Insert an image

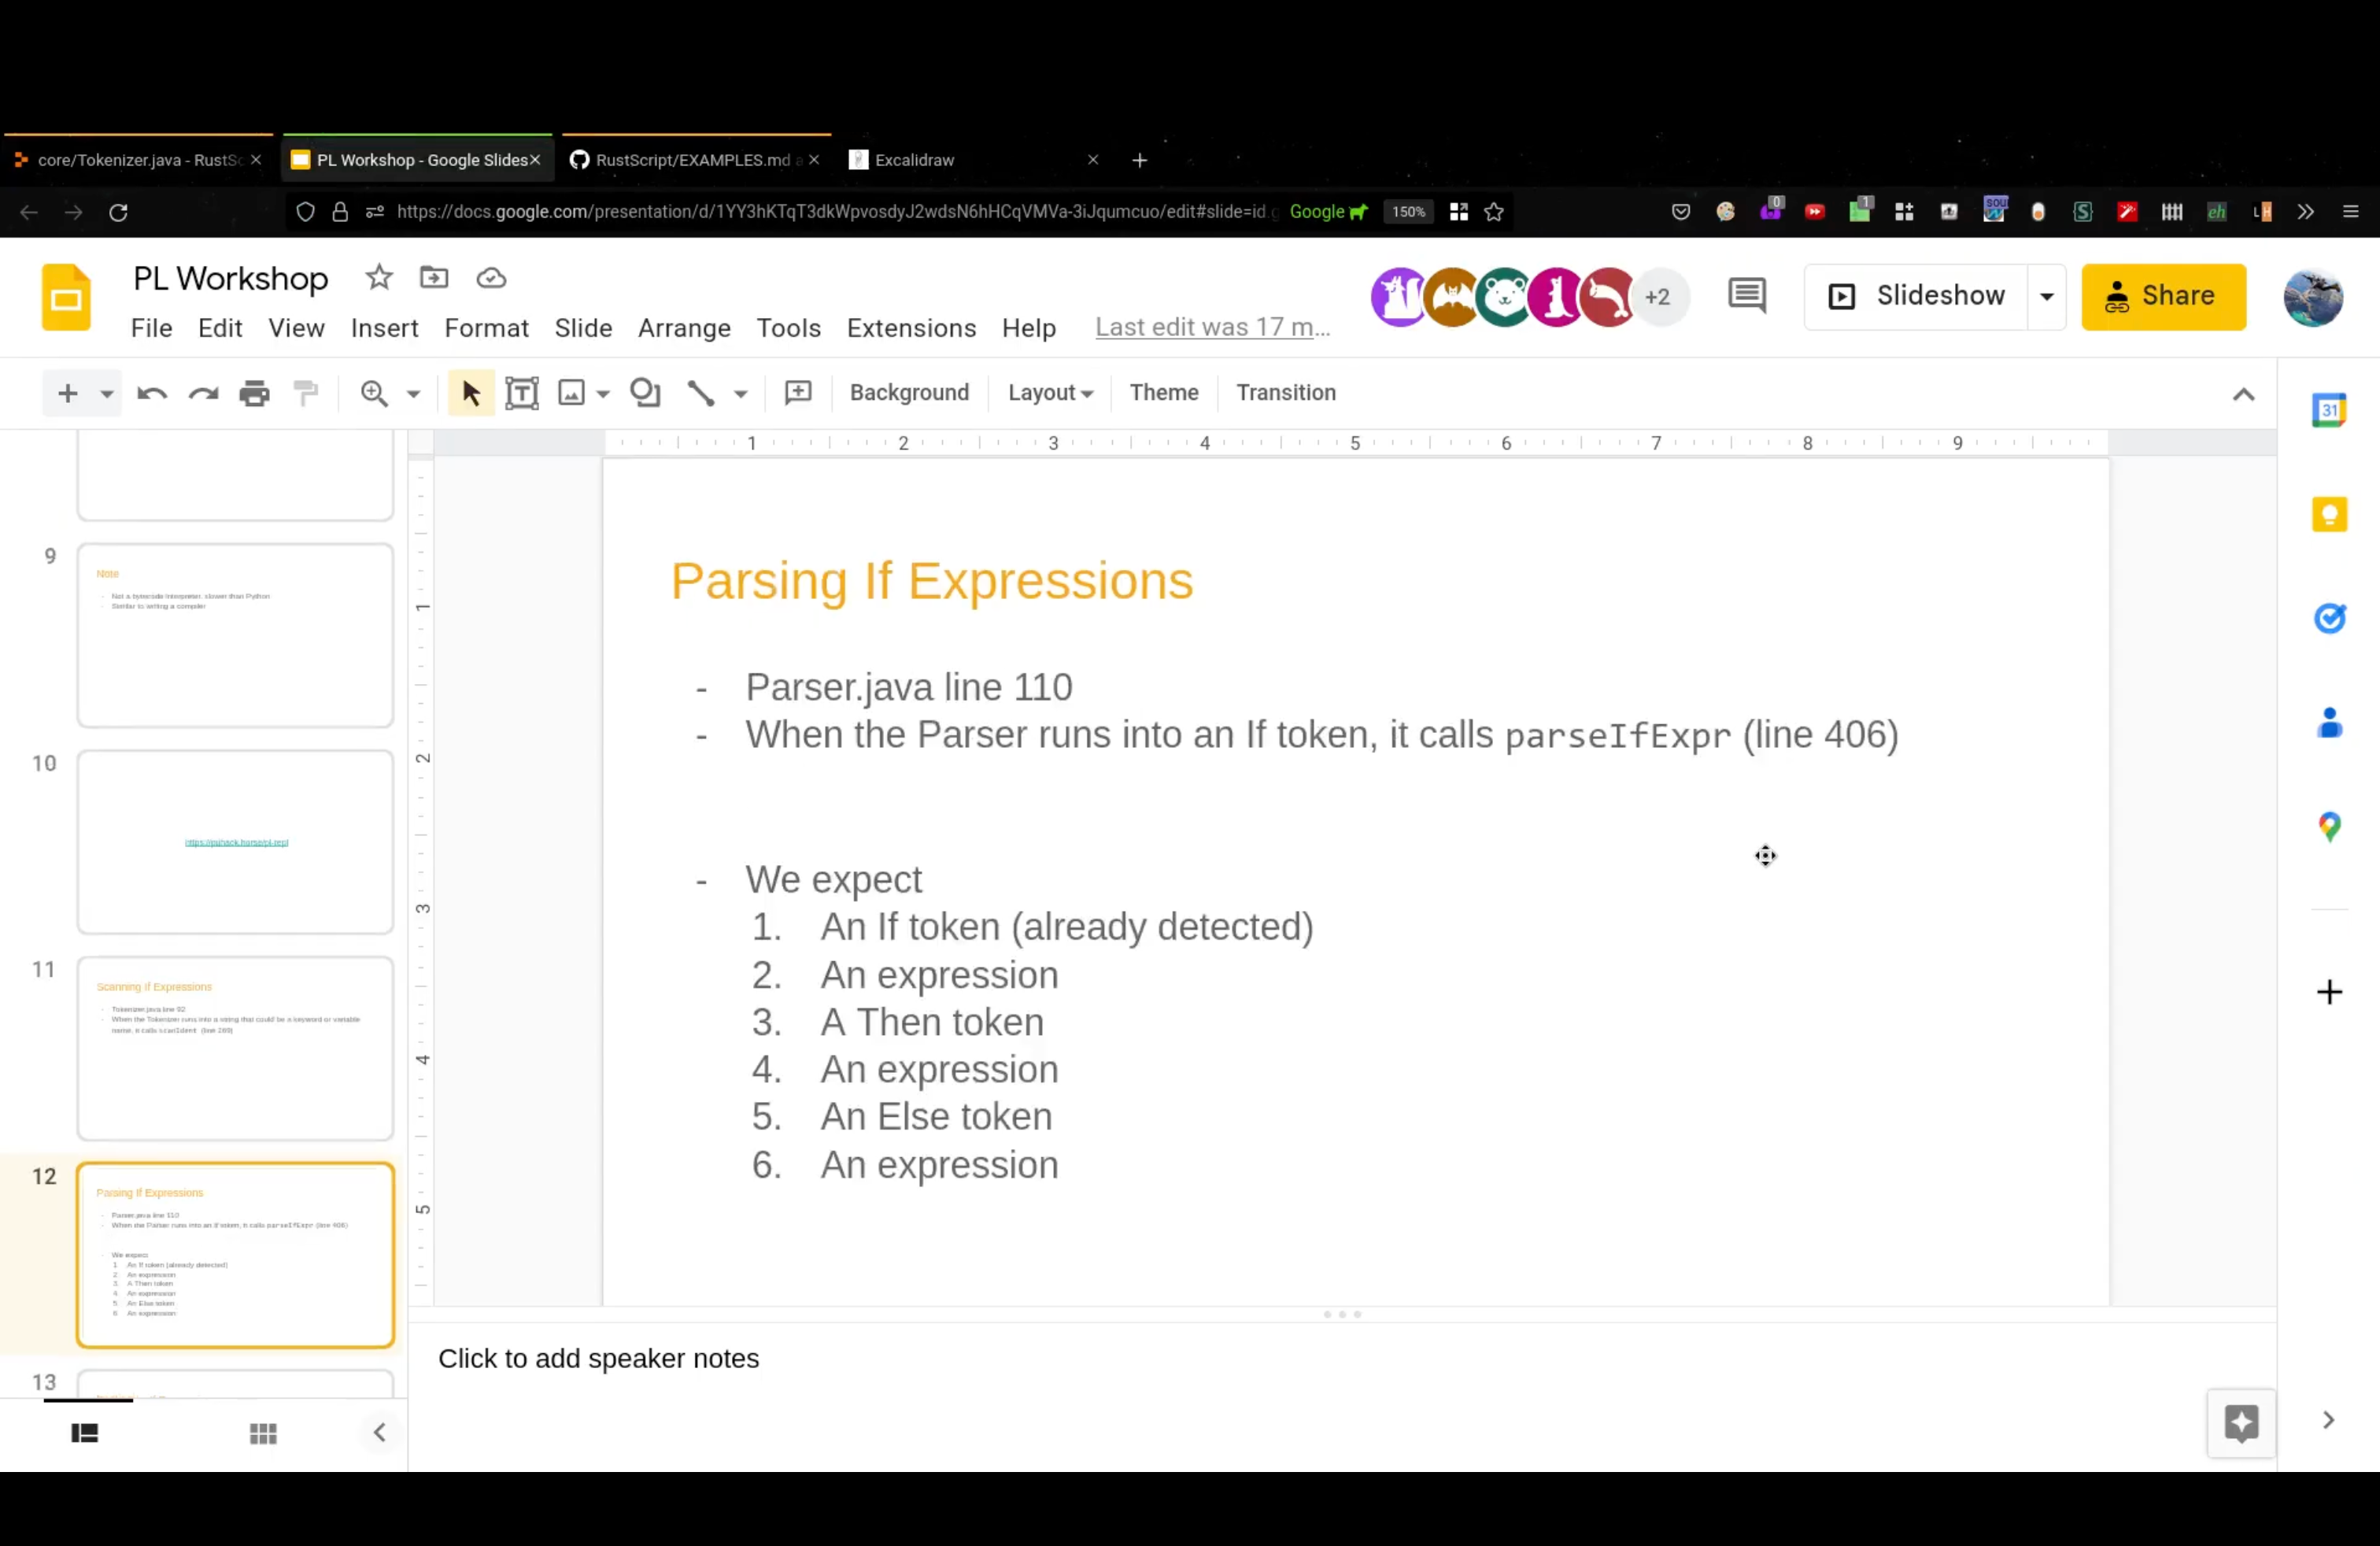pos(571,393)
